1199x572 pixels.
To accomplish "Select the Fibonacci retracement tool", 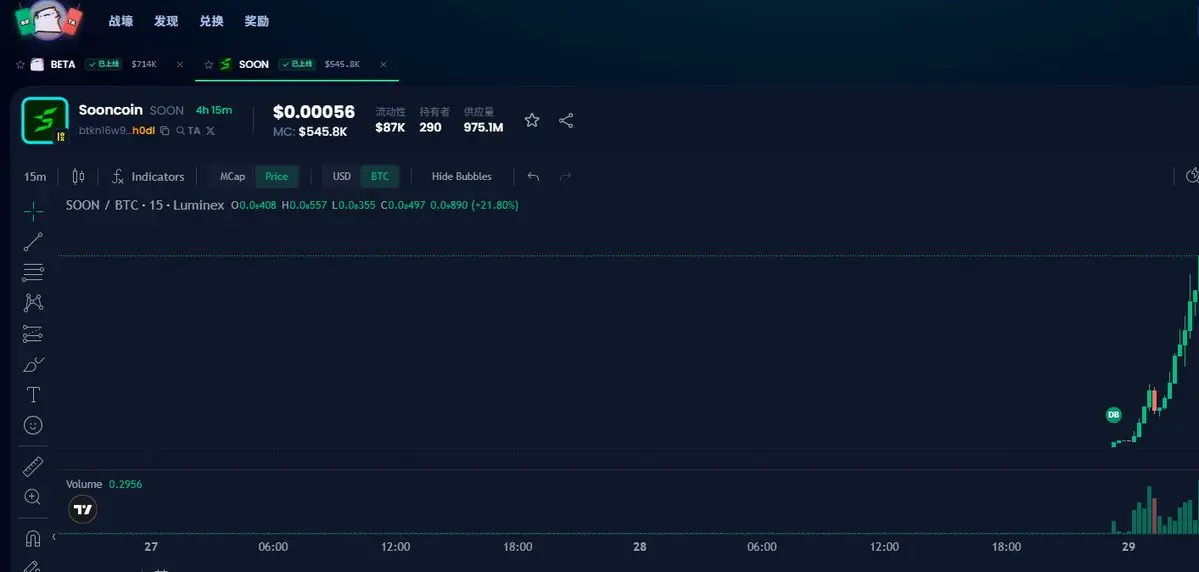I will click(33, 272).
